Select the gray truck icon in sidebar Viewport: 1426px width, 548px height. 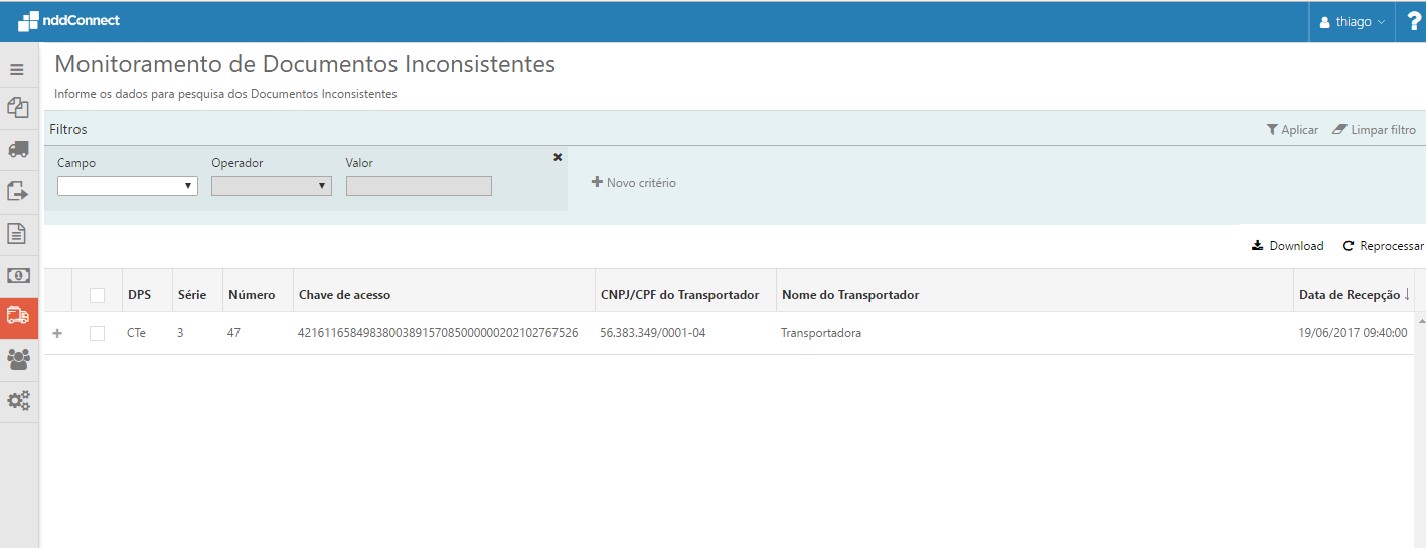(x=17, y=149)
